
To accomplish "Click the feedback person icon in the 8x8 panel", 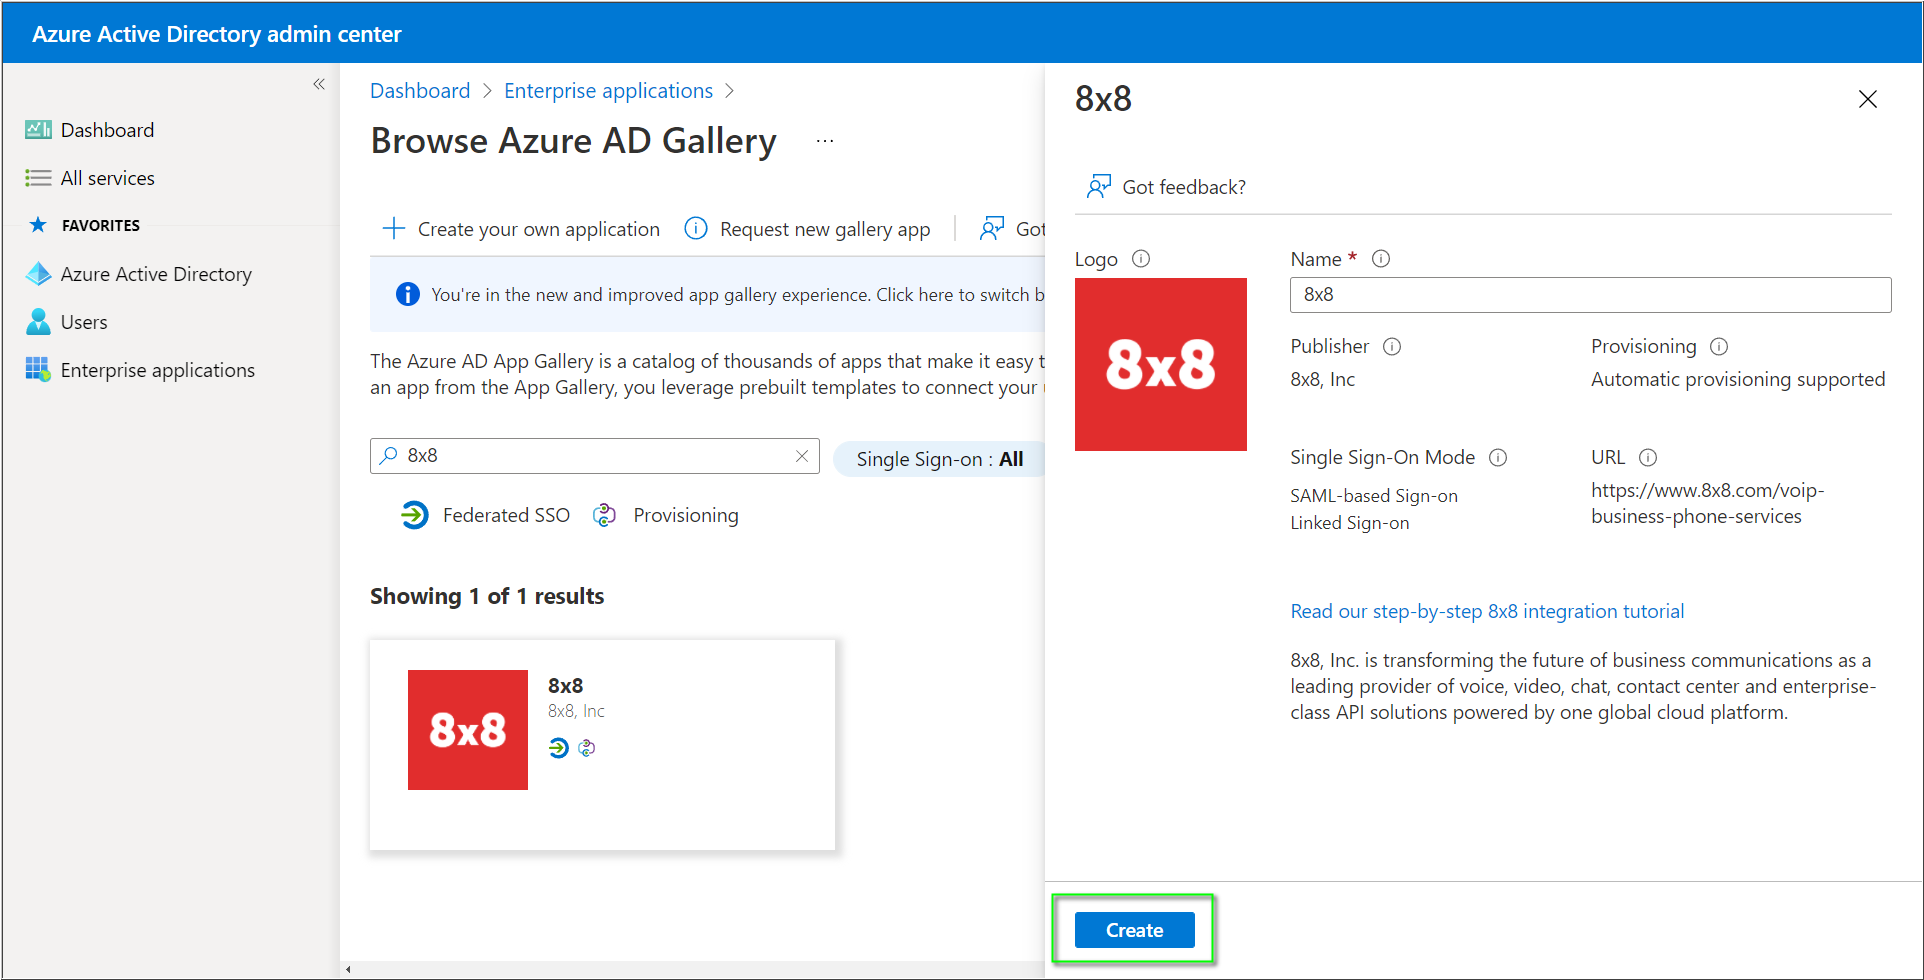I will click(x=1099, y=186).
